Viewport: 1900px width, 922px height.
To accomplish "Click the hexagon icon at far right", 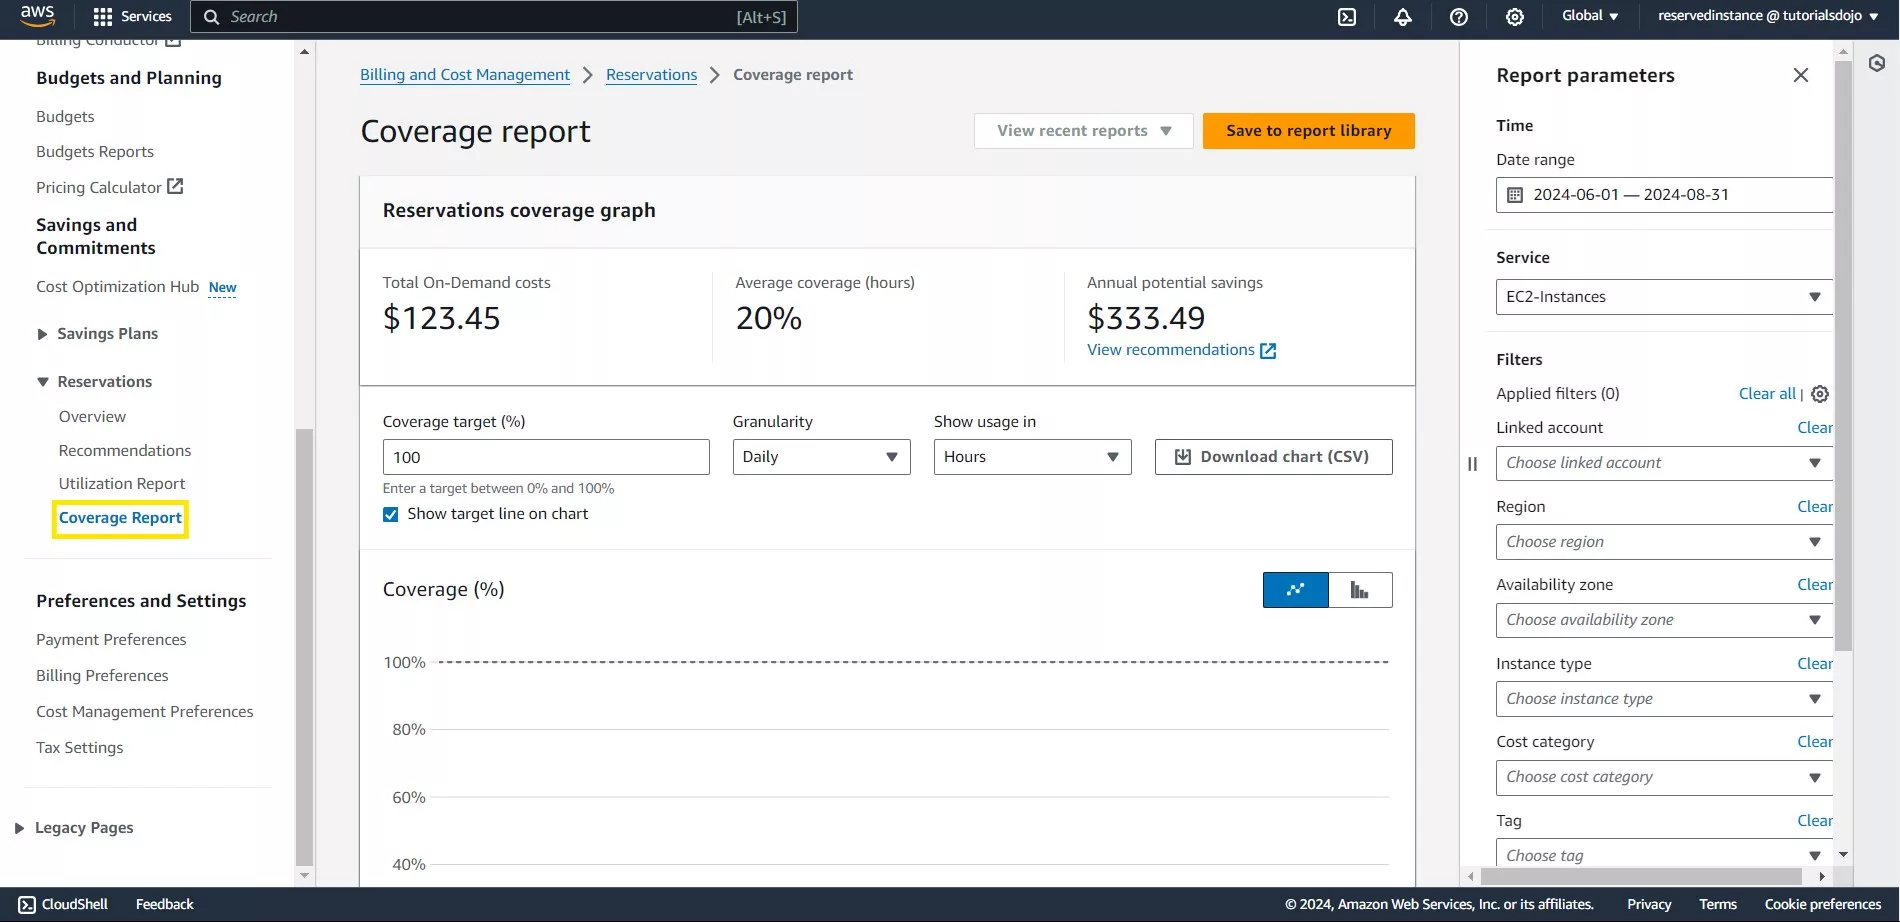I will [x=1877, y=64].
